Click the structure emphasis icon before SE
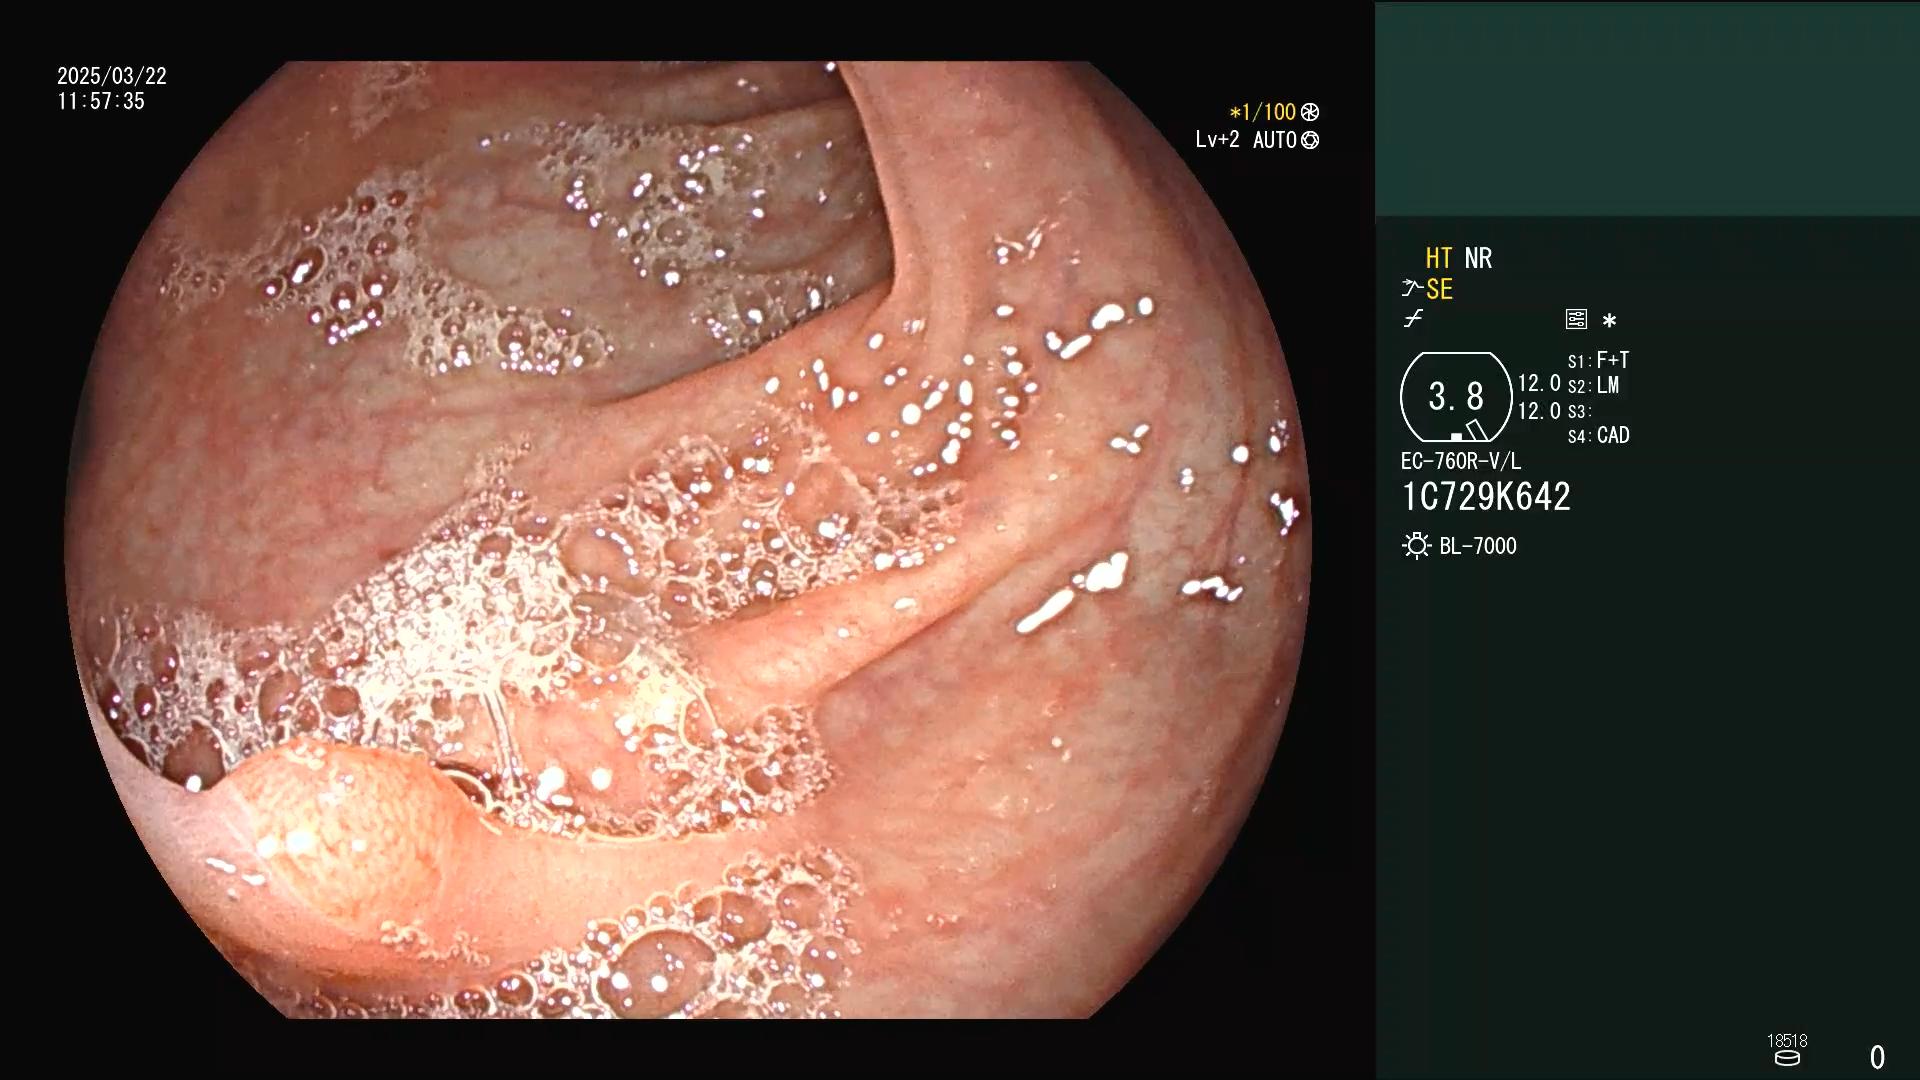 coord(1412,289)
